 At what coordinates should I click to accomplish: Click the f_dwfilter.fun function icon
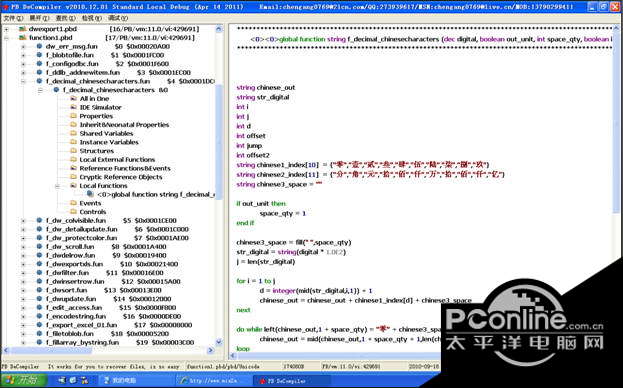point(39,273)
